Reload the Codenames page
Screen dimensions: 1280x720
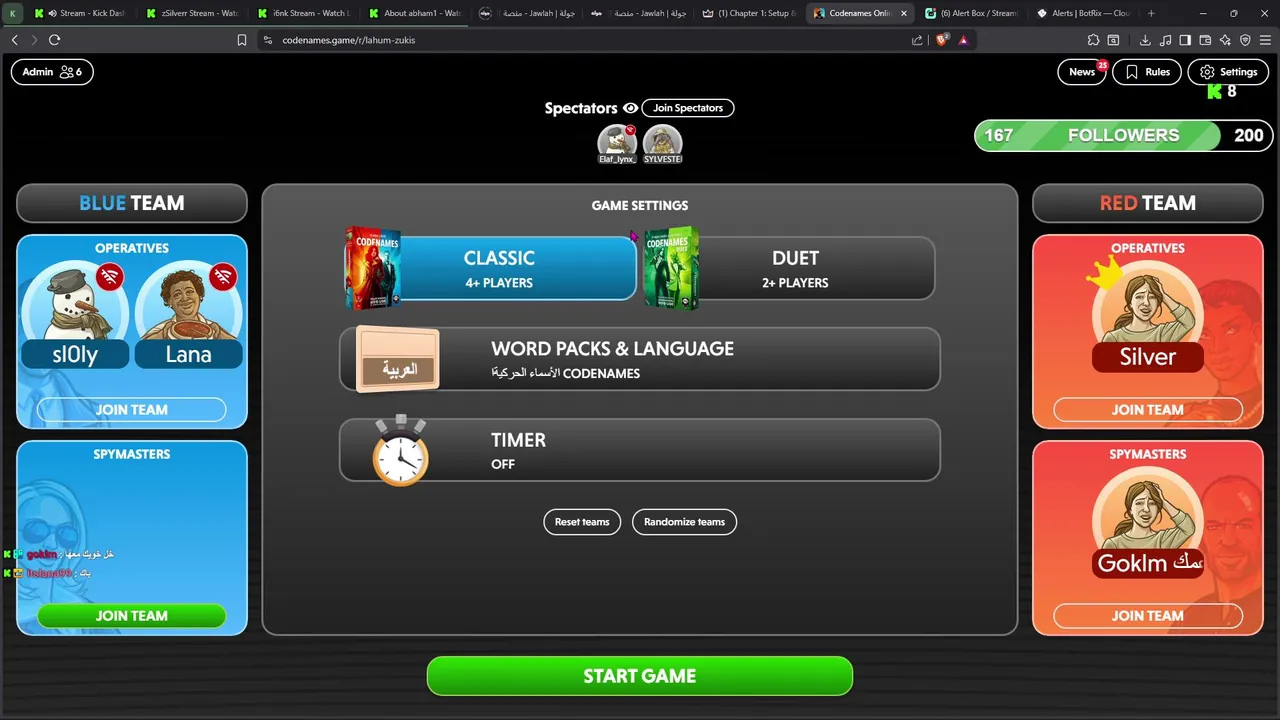pyautogui.click(x=54, y=40)
